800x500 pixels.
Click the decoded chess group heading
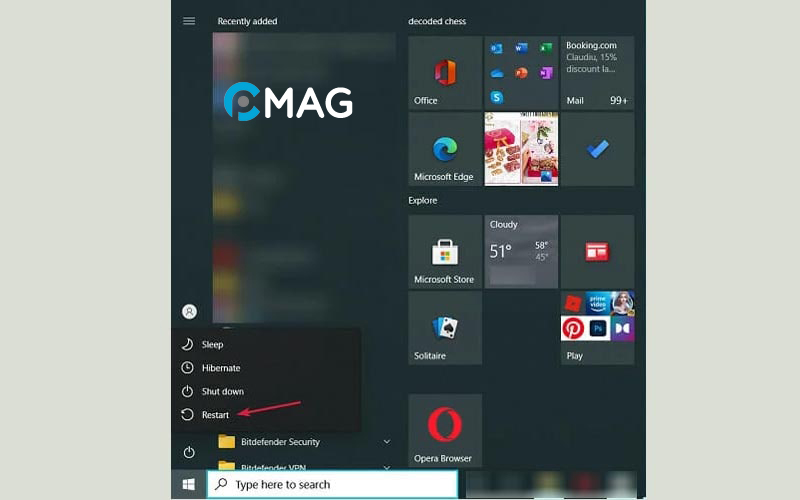pyautogui.click(x=437, y=21)
